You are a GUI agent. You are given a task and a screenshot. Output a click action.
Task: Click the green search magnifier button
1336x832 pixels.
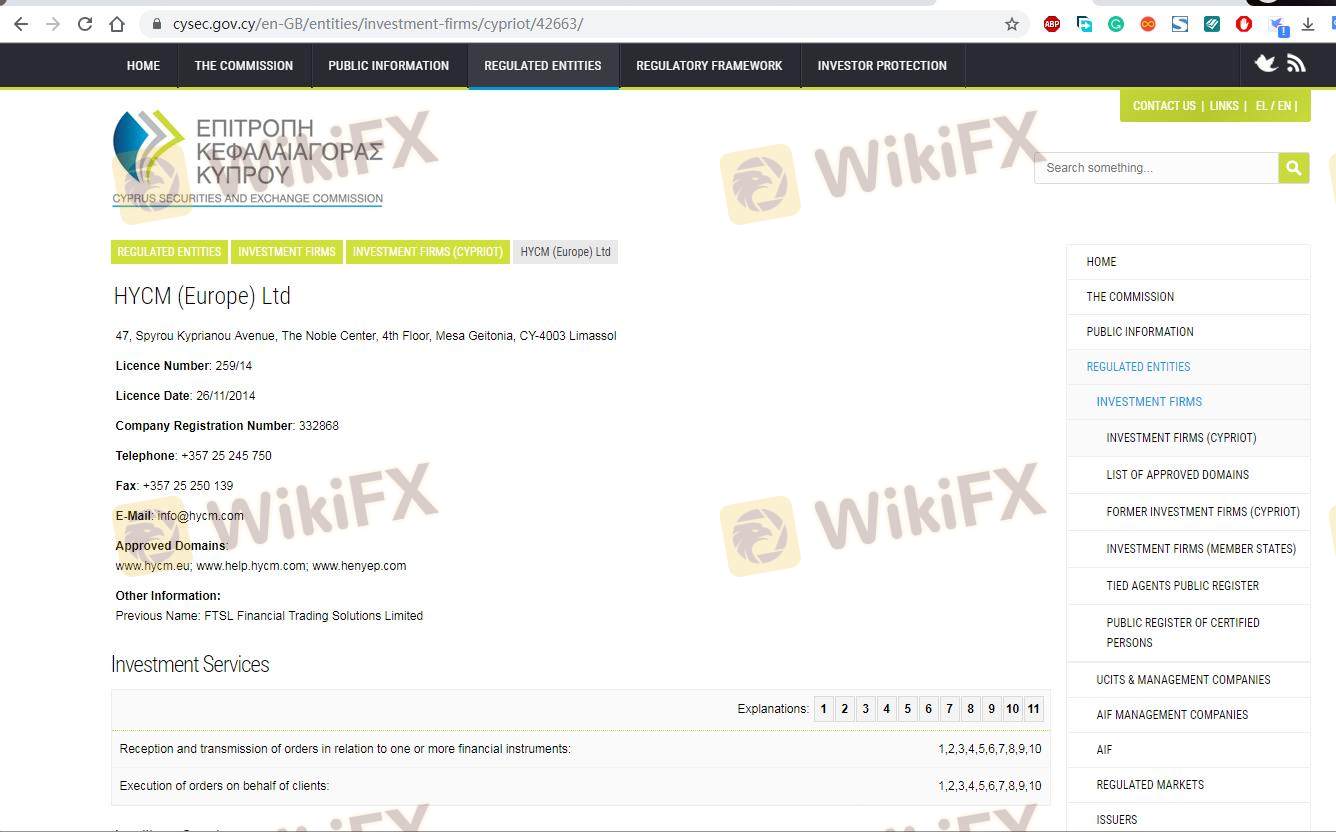click(1293, 168)
